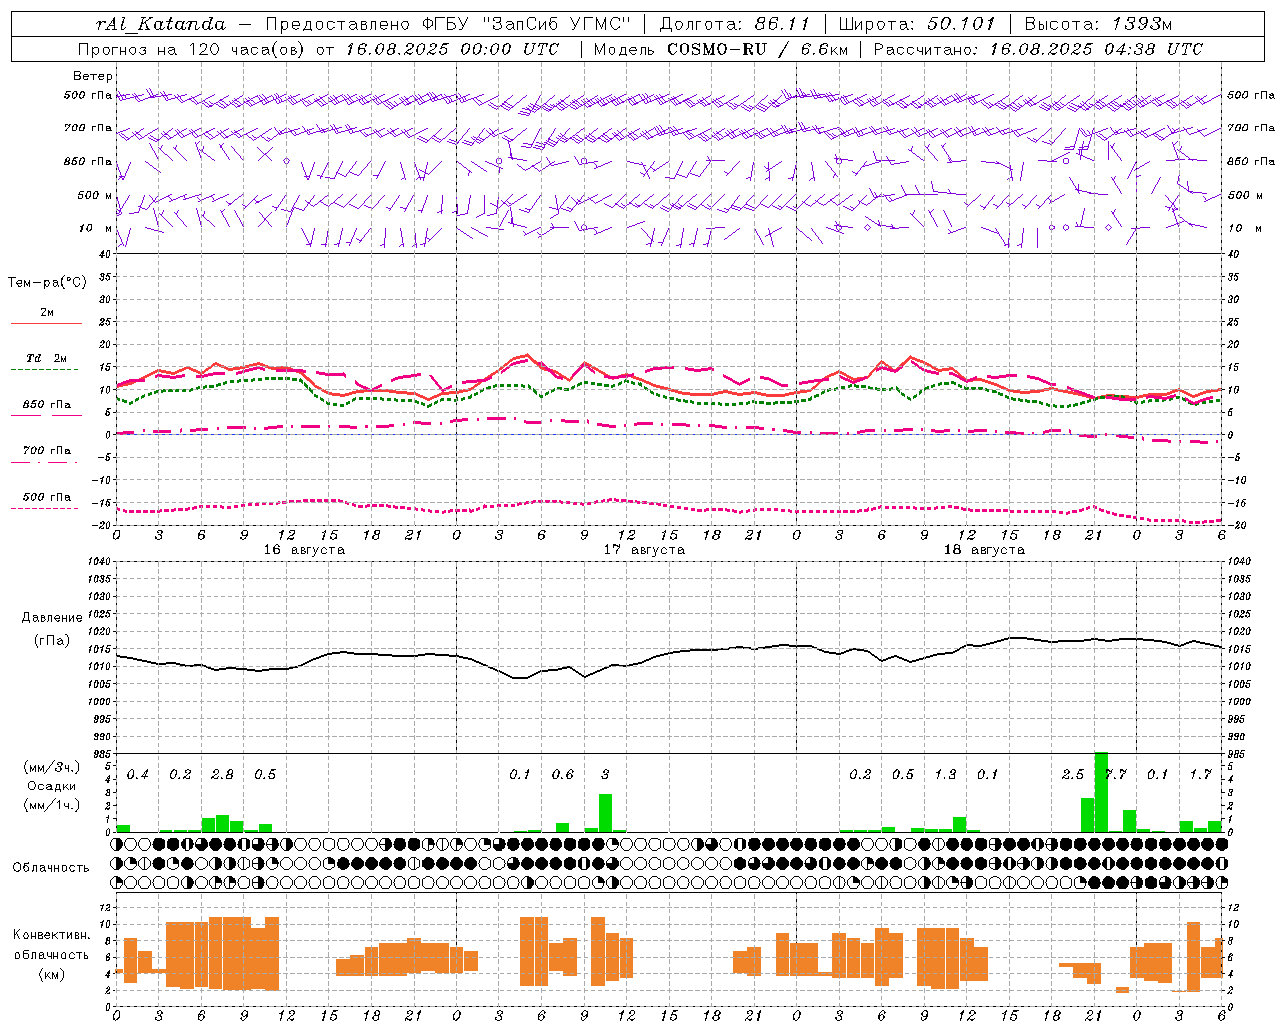Screen dimensions: 1280x1024
Task: Click the Давление pressure panel label
Action: (52, 618)
